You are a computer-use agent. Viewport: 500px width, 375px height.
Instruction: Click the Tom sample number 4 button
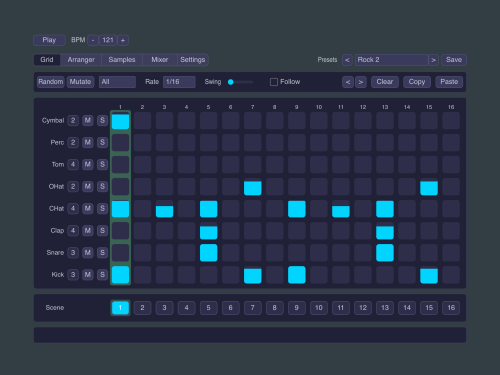point(73,164)
